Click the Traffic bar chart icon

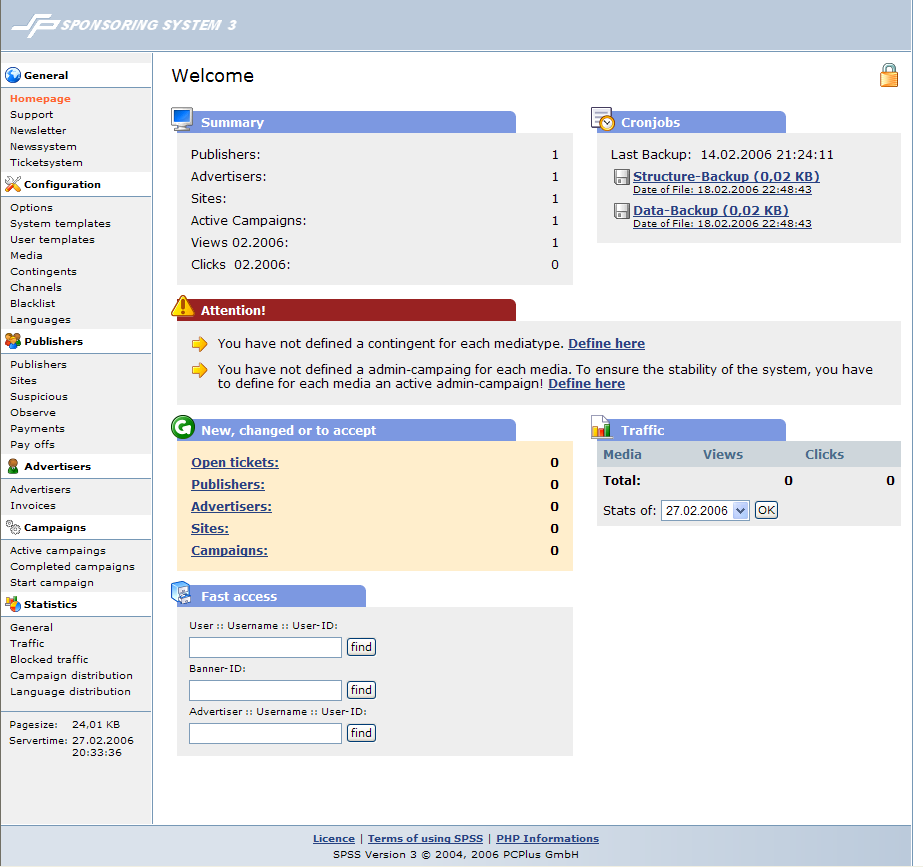602,428
